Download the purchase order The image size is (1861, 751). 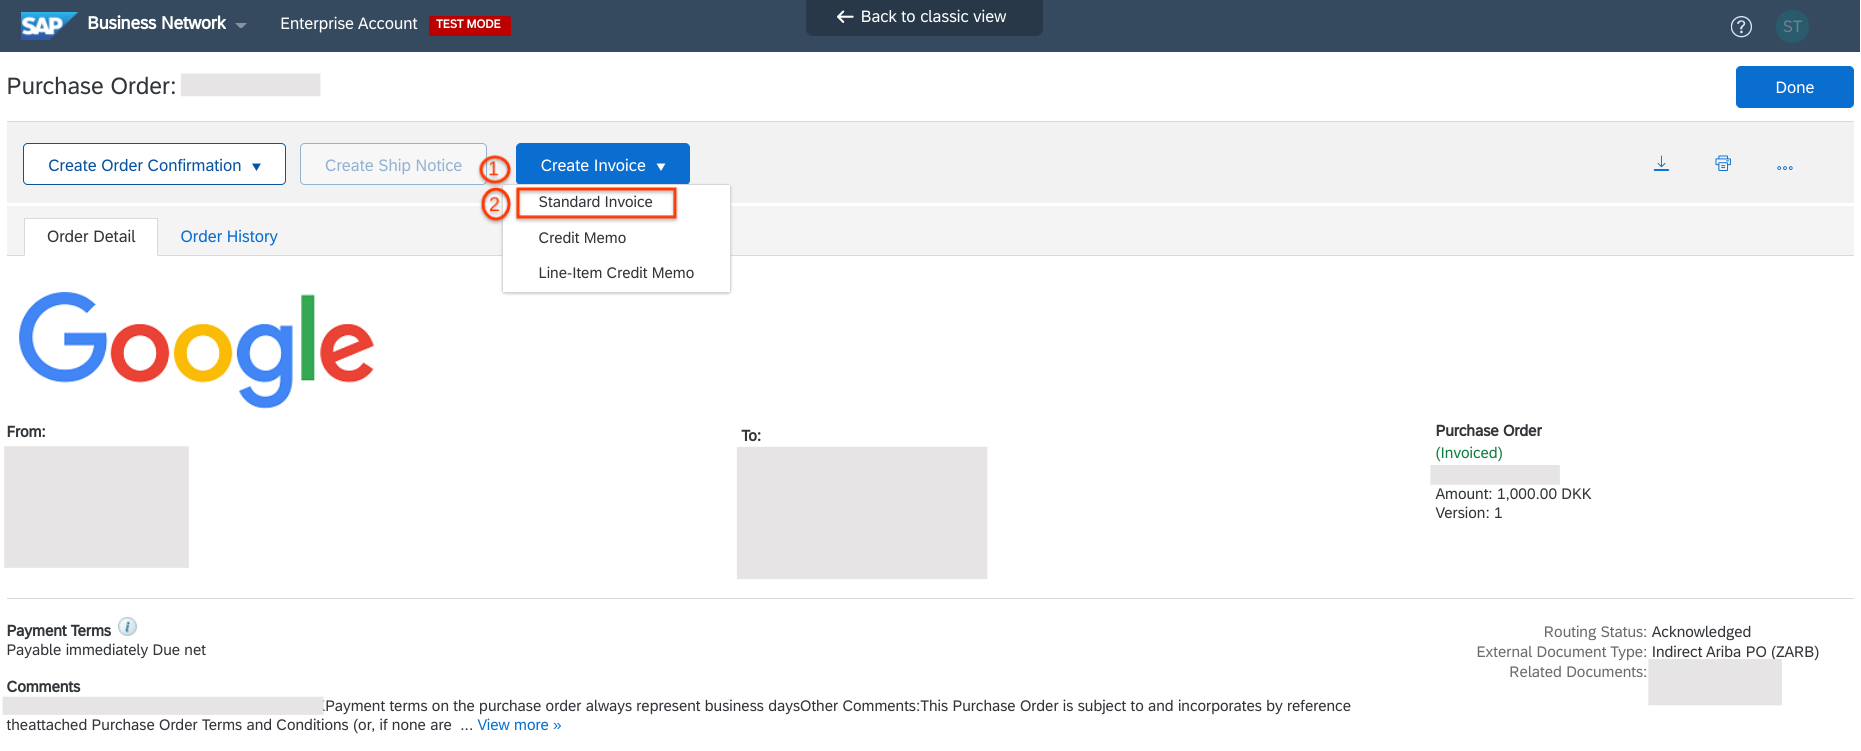(x=1661, y=164)
